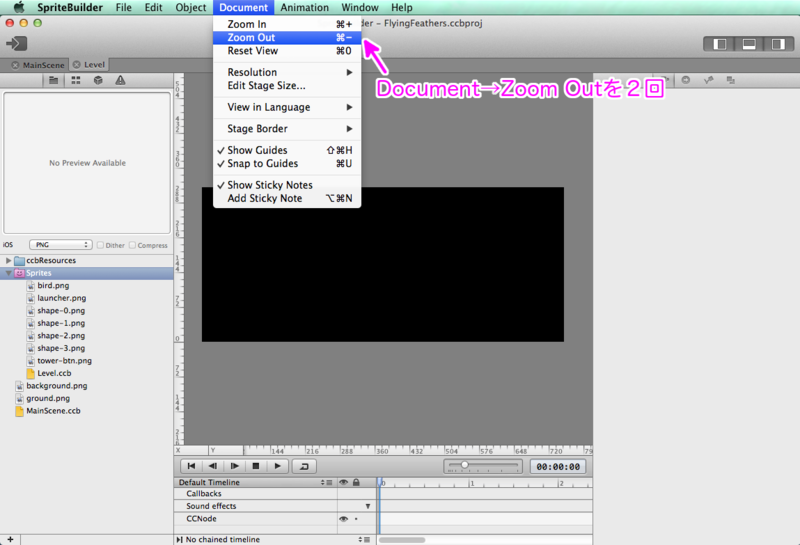Open the Apple menu

19,7
